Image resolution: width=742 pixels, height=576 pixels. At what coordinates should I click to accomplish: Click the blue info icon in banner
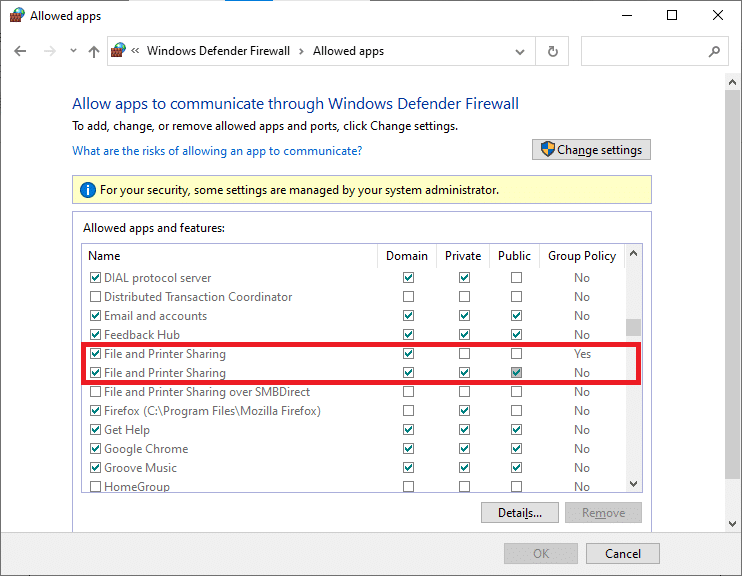pyautogui.click(x=87, y=190)
